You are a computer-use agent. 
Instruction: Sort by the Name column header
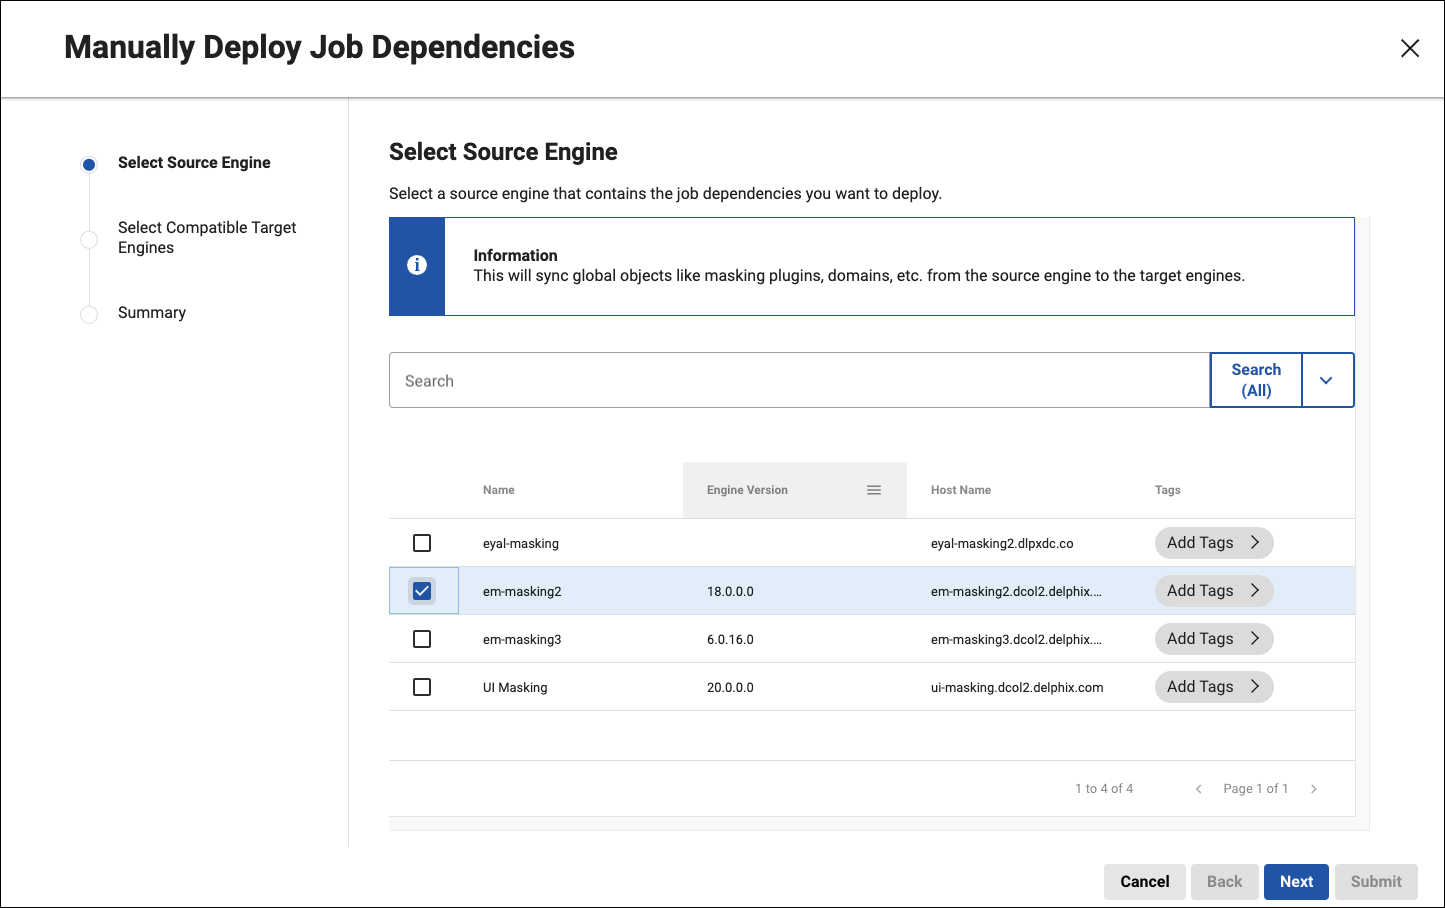click(499, 490)
